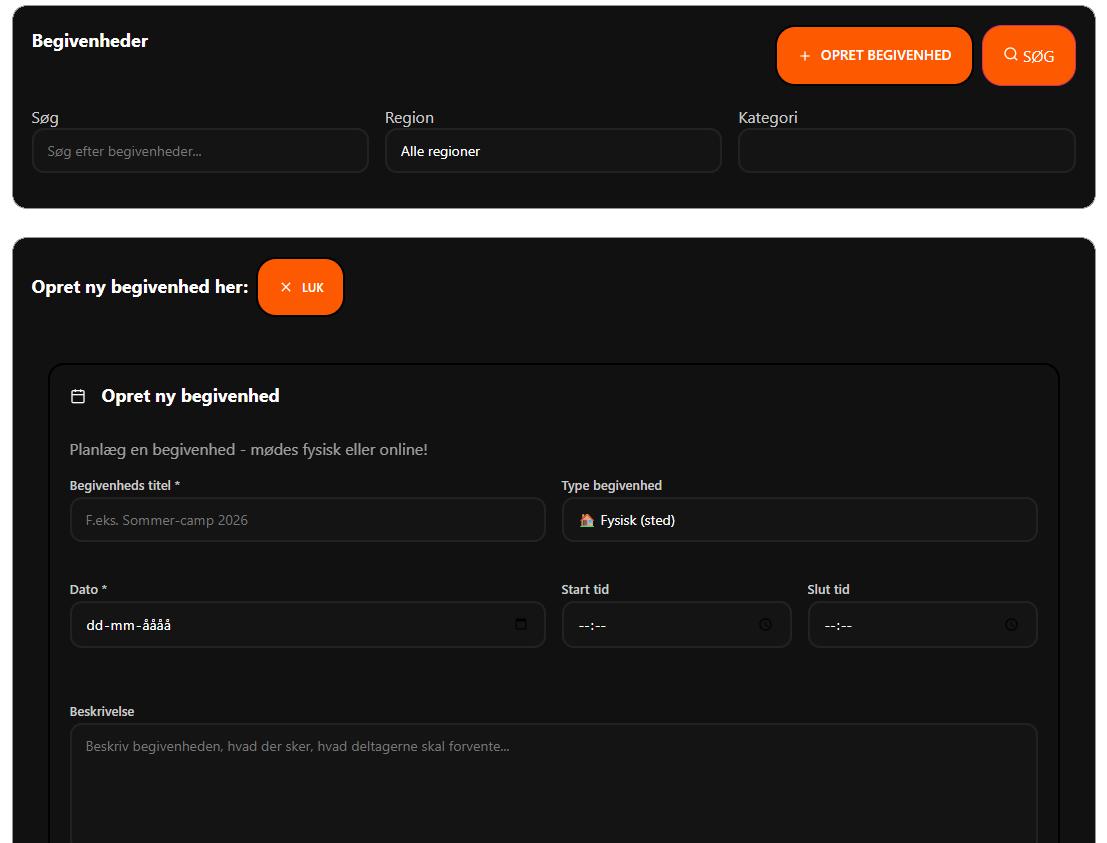Click the 'Beskrivelse' label

[102, 712]
